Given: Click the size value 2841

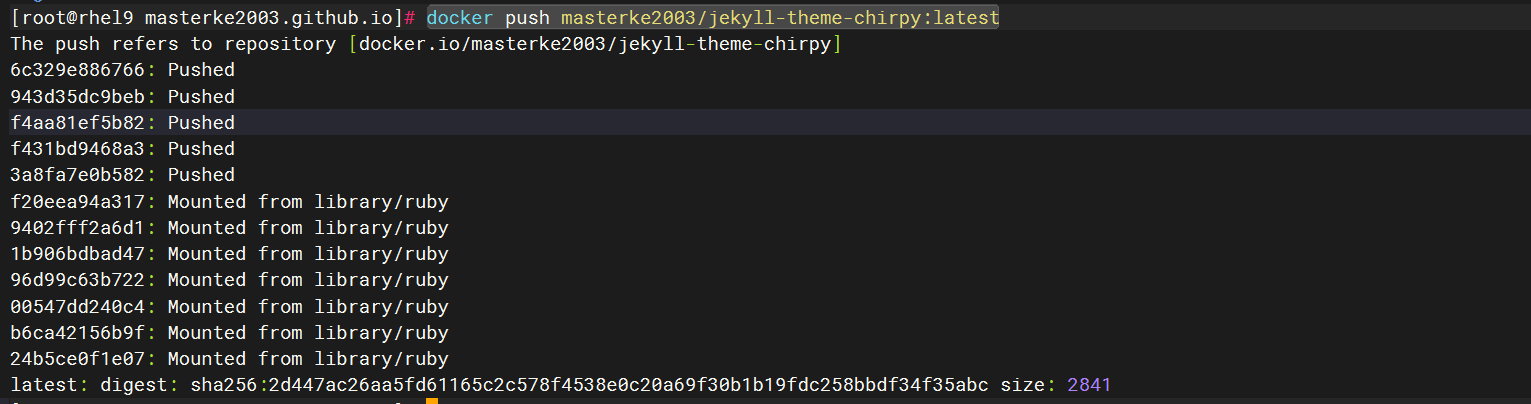Looking at the screenshot, I should [1089, 385].
